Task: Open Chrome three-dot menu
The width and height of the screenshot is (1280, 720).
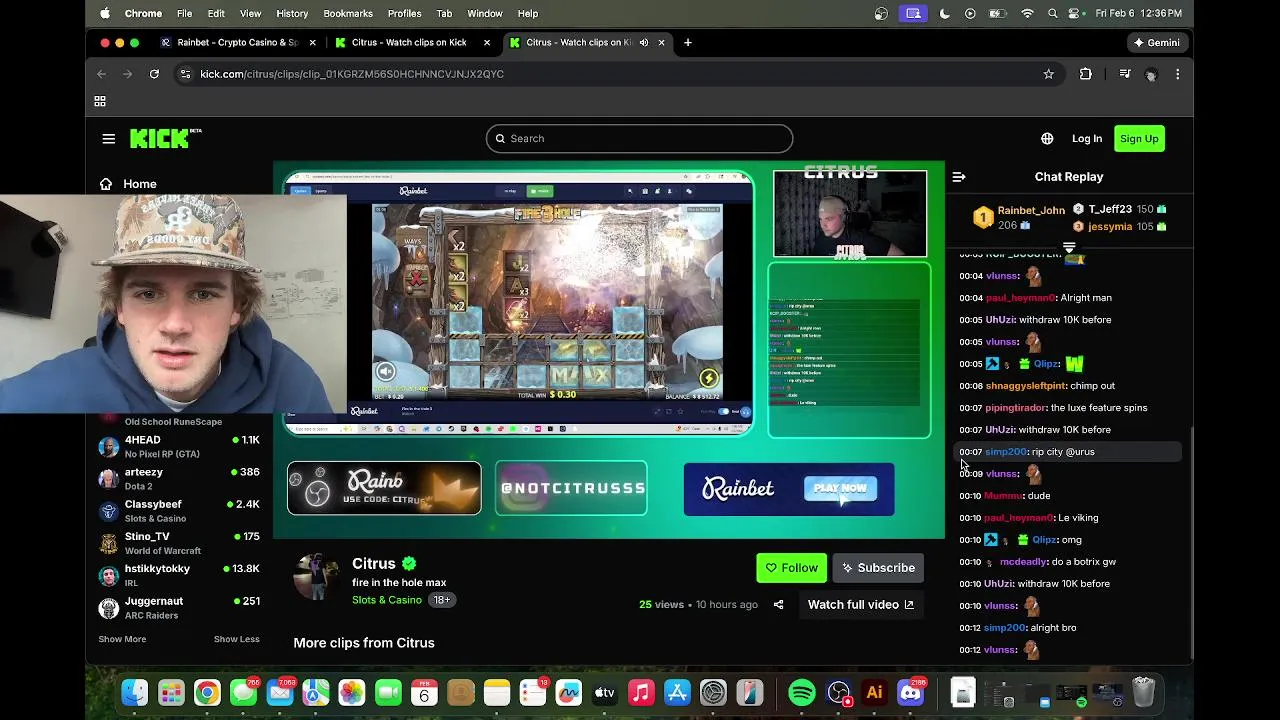Action: (1177, 74)
